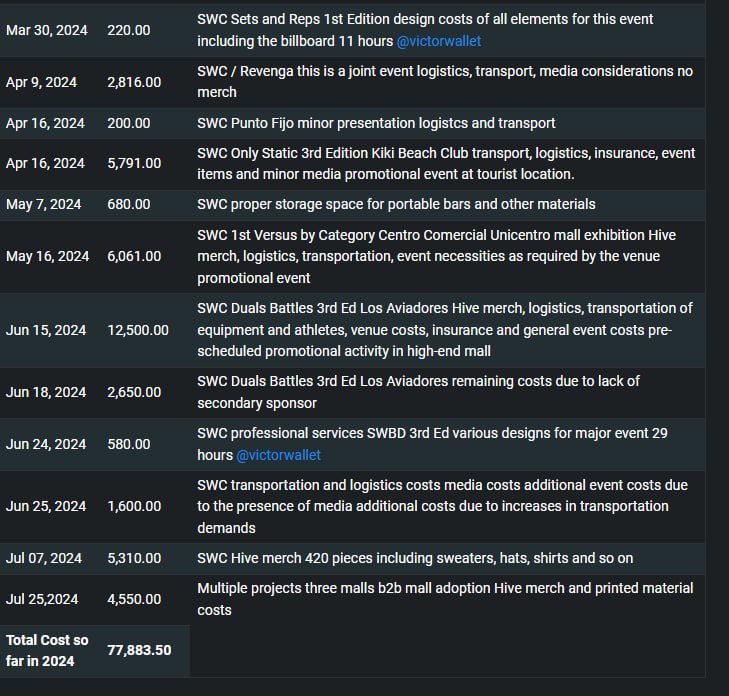The height and width of the screenshot is (696, 729).
Task: Click the Total Cost so far in 2024 label
Action: (x=47, y=650)
